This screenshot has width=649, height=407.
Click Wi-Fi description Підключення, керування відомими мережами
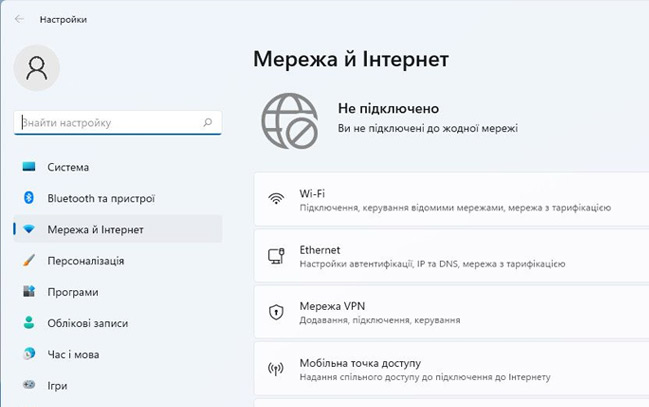click(x=455, y=207)
